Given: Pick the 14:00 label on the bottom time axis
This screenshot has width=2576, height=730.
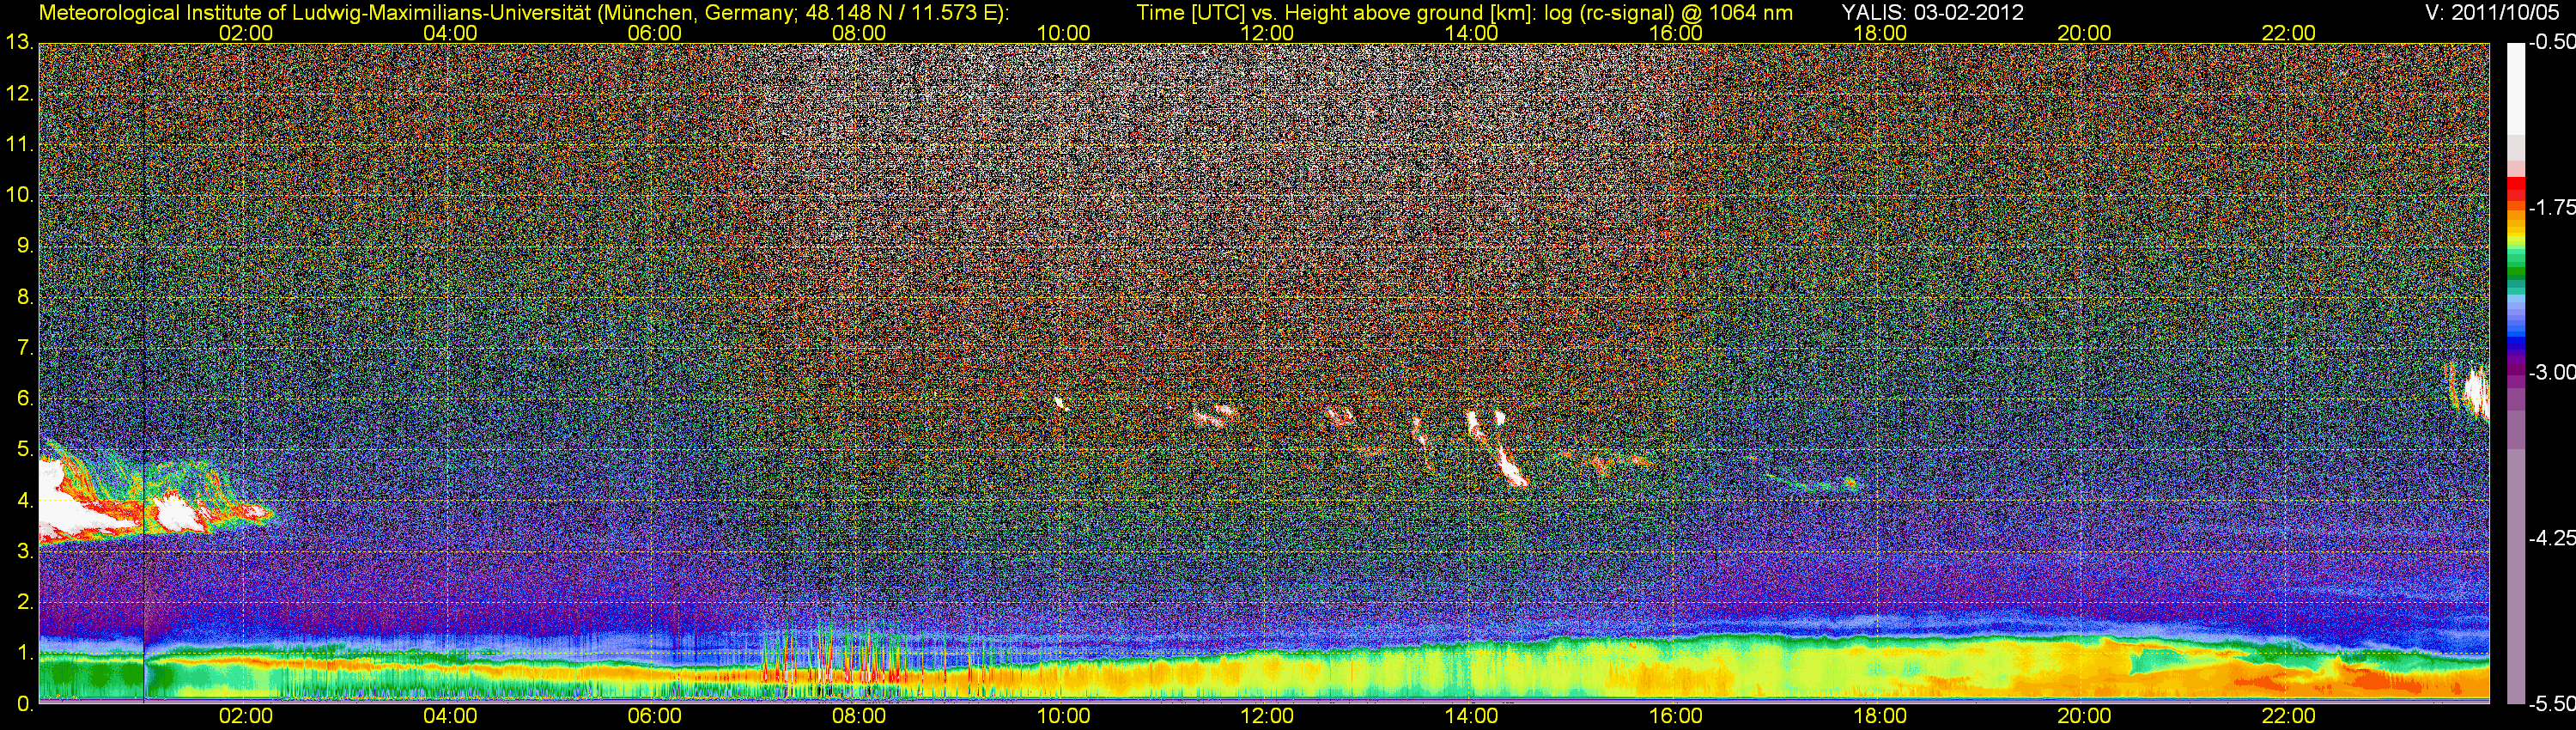Looking at the screenshot, I should (x=1472, y=716).
